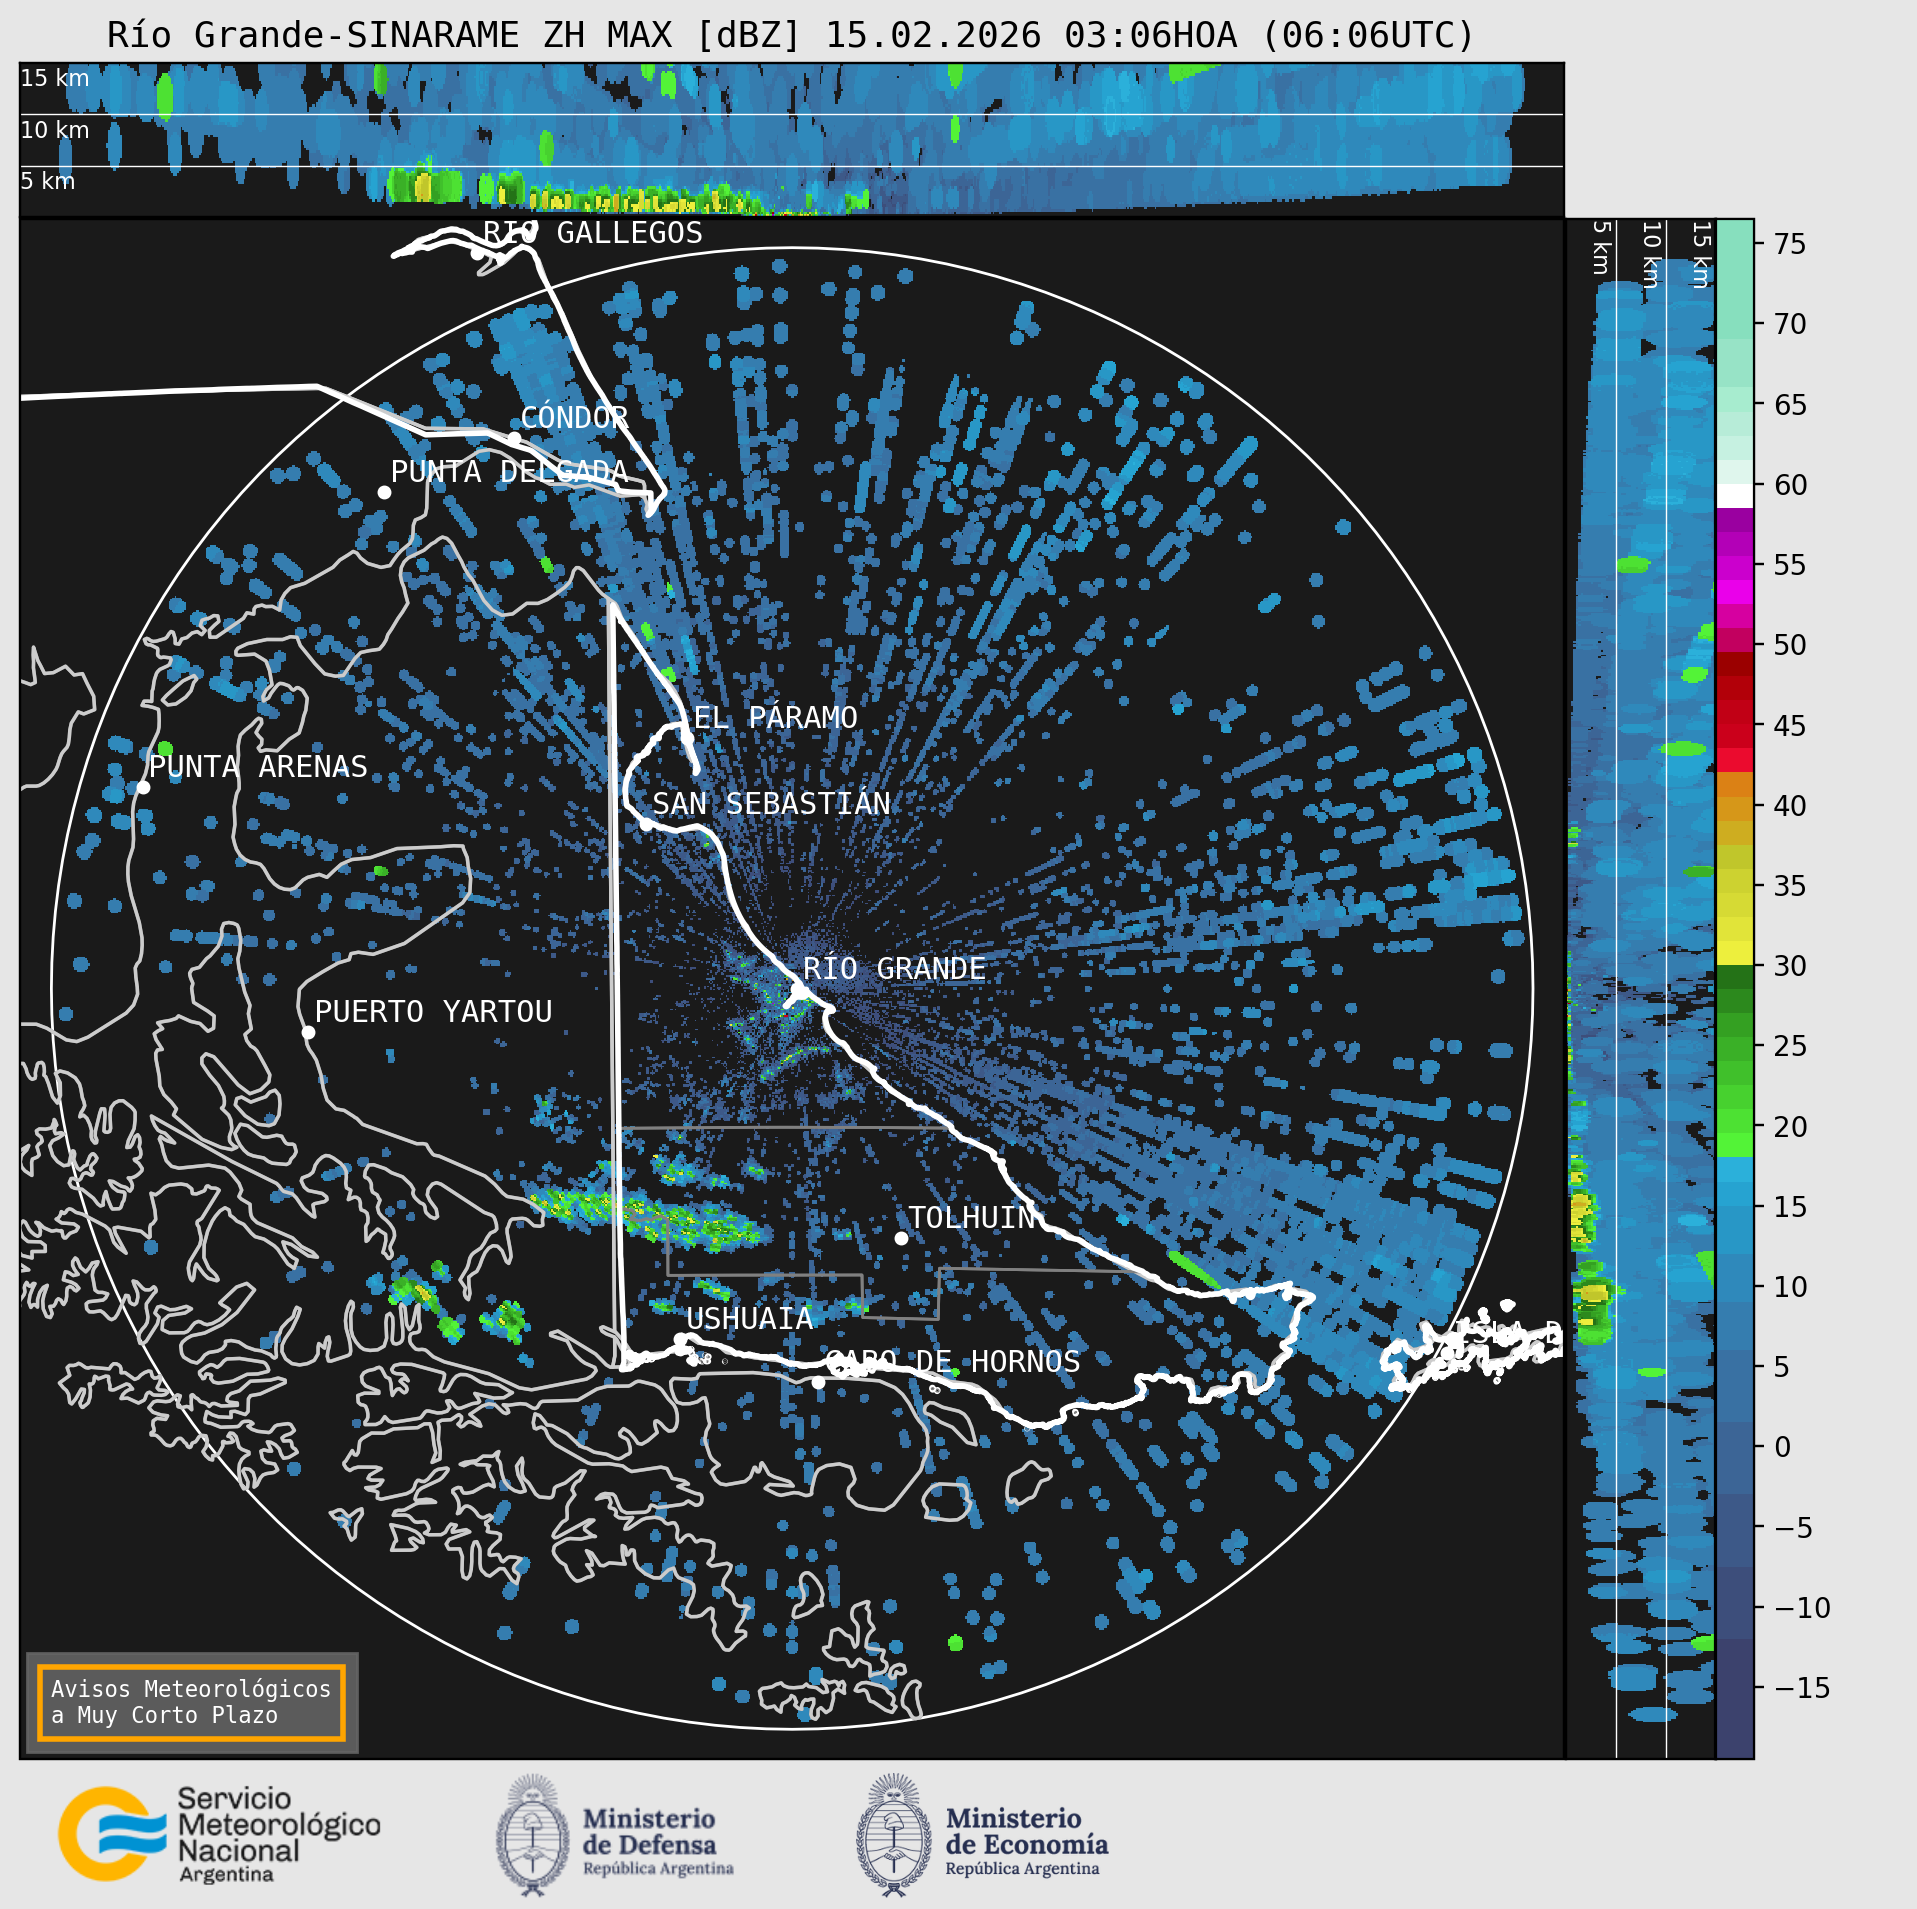Click the rotated '5 km' label in side panel
Viewport: 1917px width, 1909px height.
pos(1601,248)
